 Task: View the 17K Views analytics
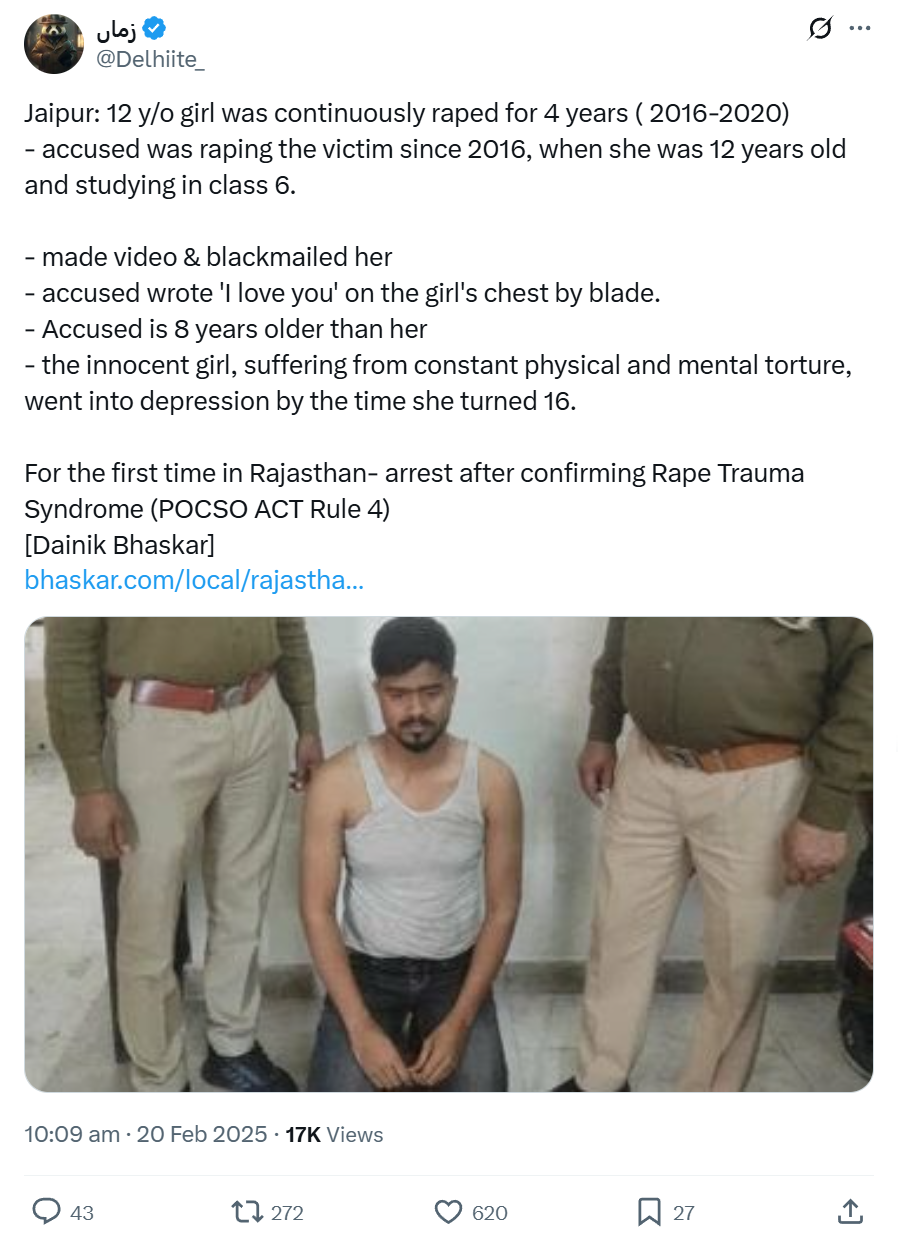334,1134
